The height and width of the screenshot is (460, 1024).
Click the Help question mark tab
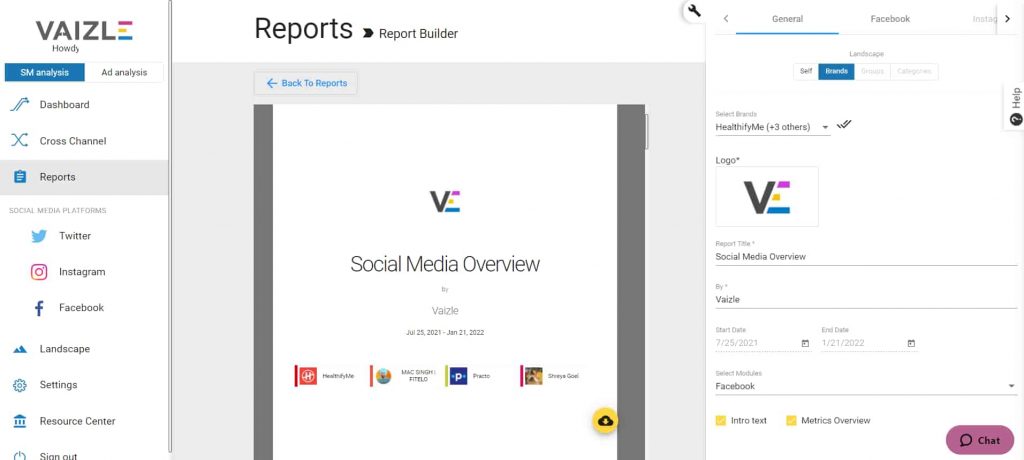pos(1015,107)
